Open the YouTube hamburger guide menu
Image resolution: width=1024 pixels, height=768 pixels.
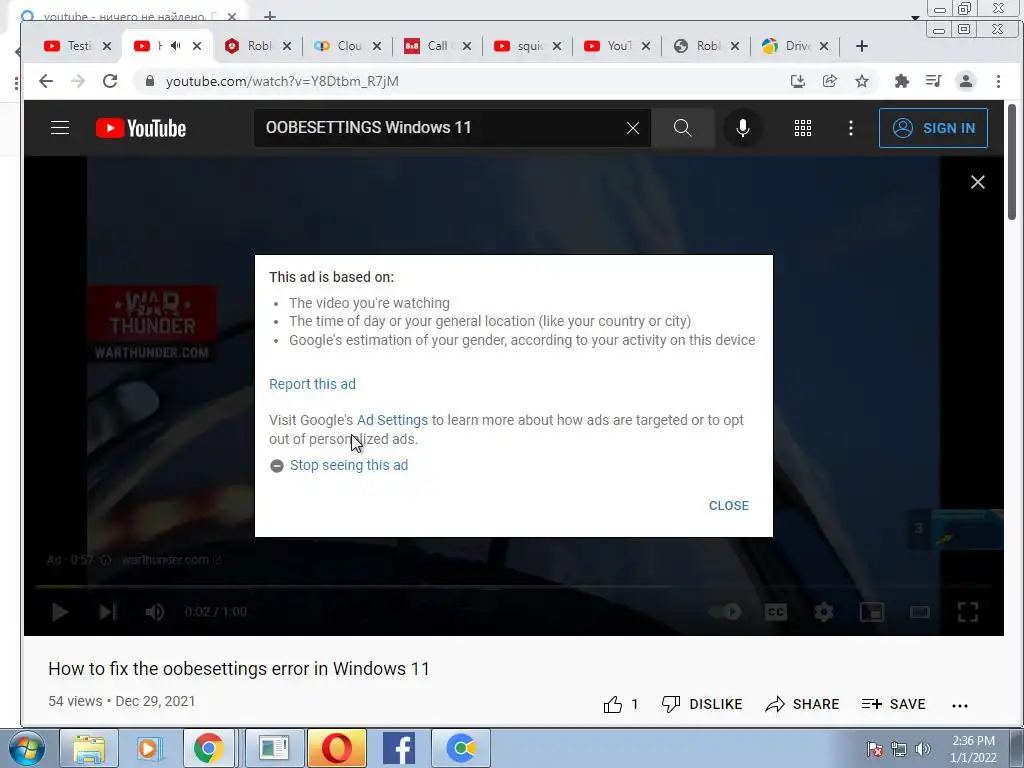60,128
